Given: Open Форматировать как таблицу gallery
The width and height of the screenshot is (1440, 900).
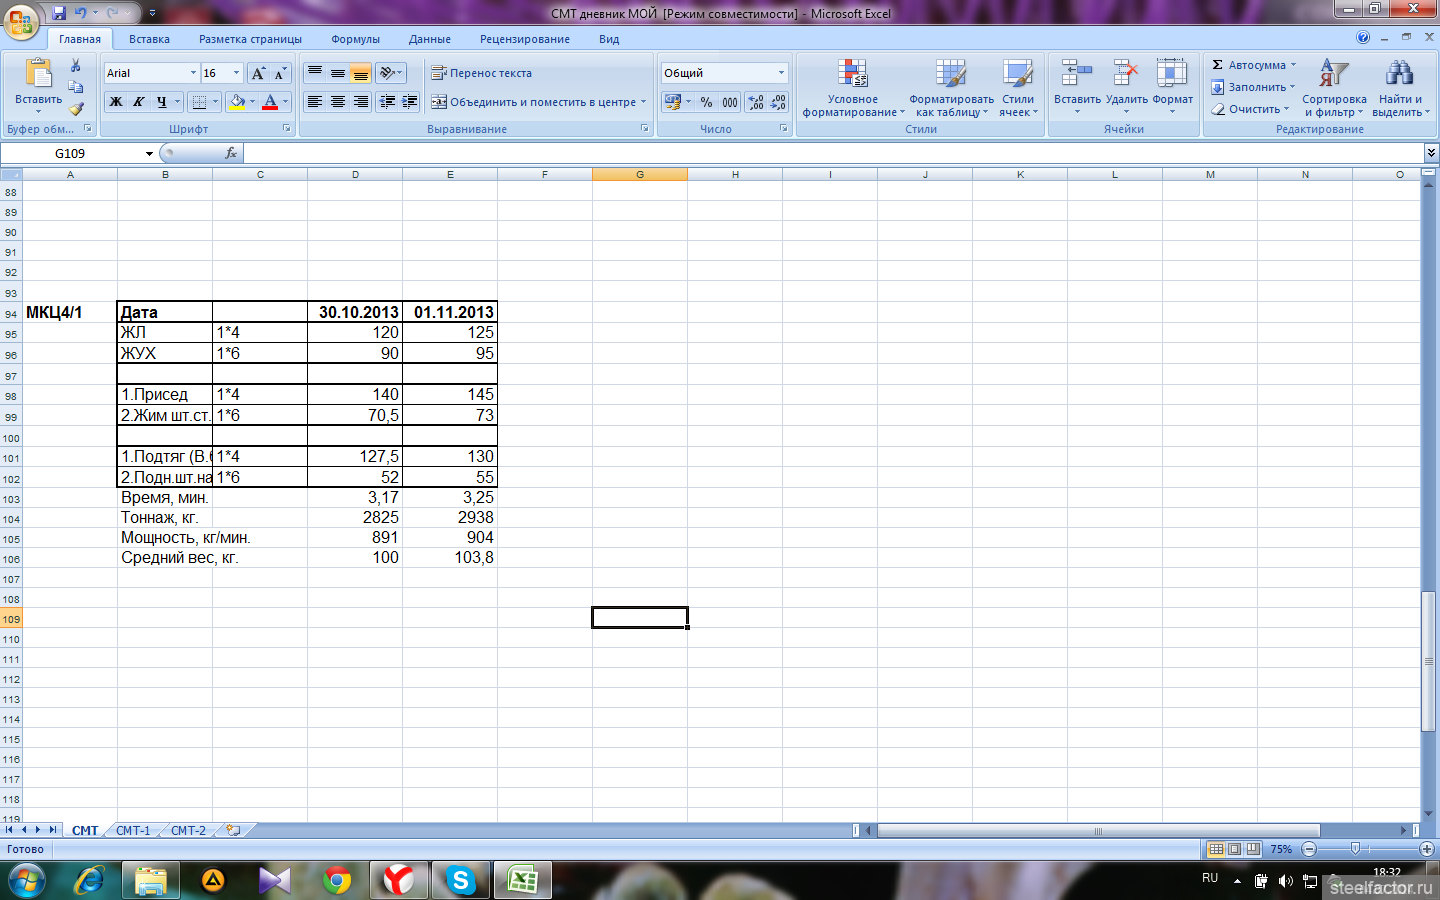Looking at the screenshot, I should click(x=951, y=88).
